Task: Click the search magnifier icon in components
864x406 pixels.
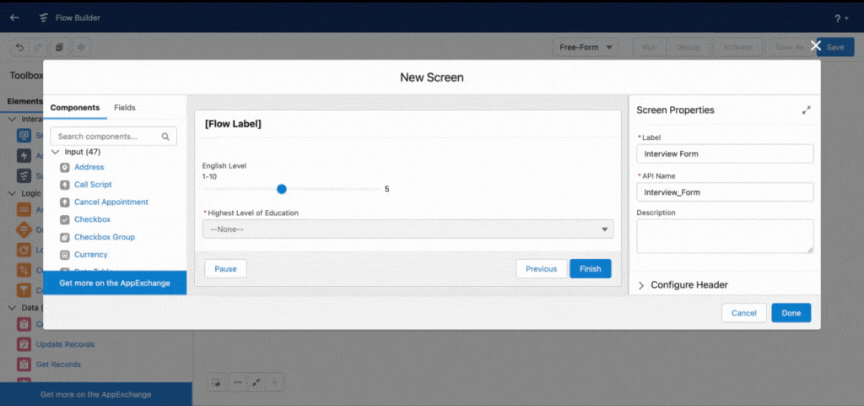Action: pos(165,137)
